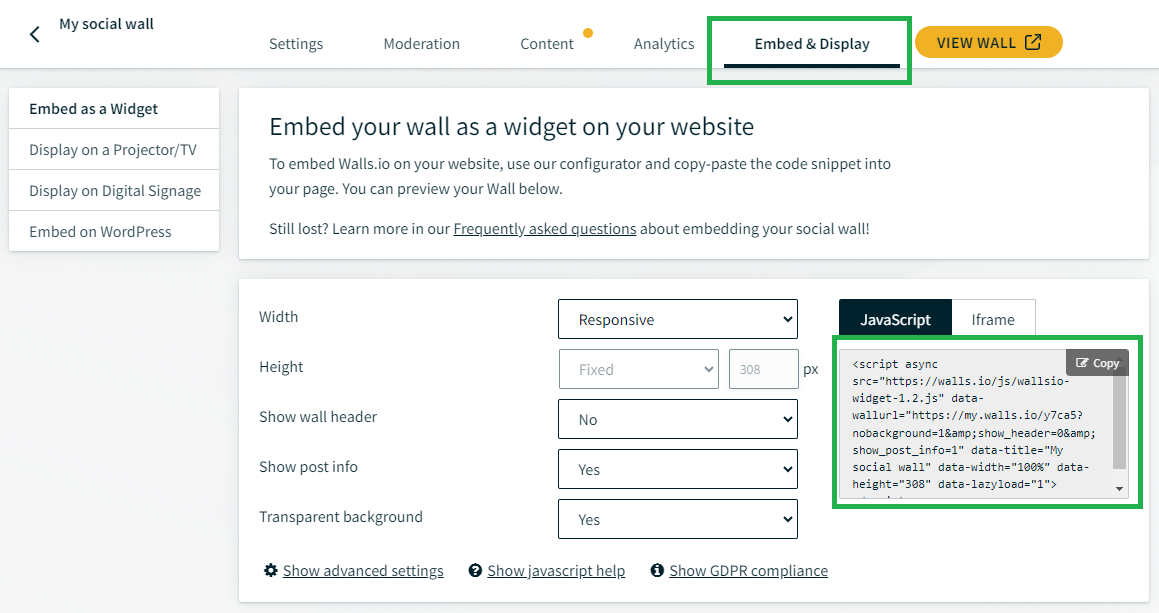Open the Width dropdown set to Responsive
This screenshot has height=613, width=1159.
tap(678, 319)
